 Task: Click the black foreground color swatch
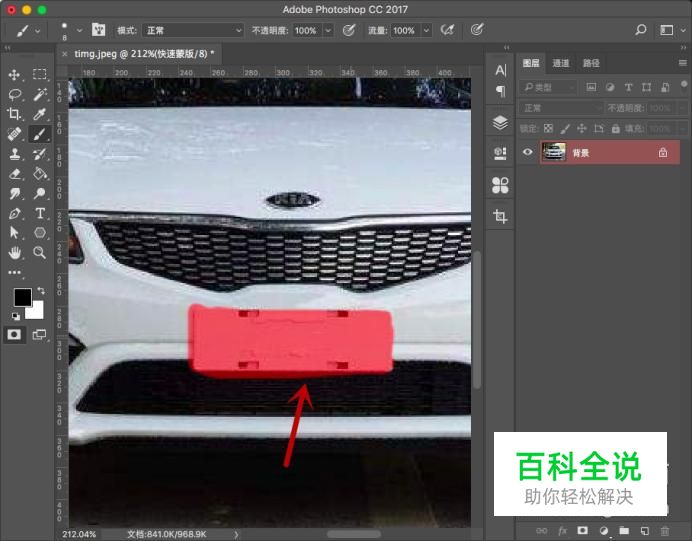click(x=22, y=297)
